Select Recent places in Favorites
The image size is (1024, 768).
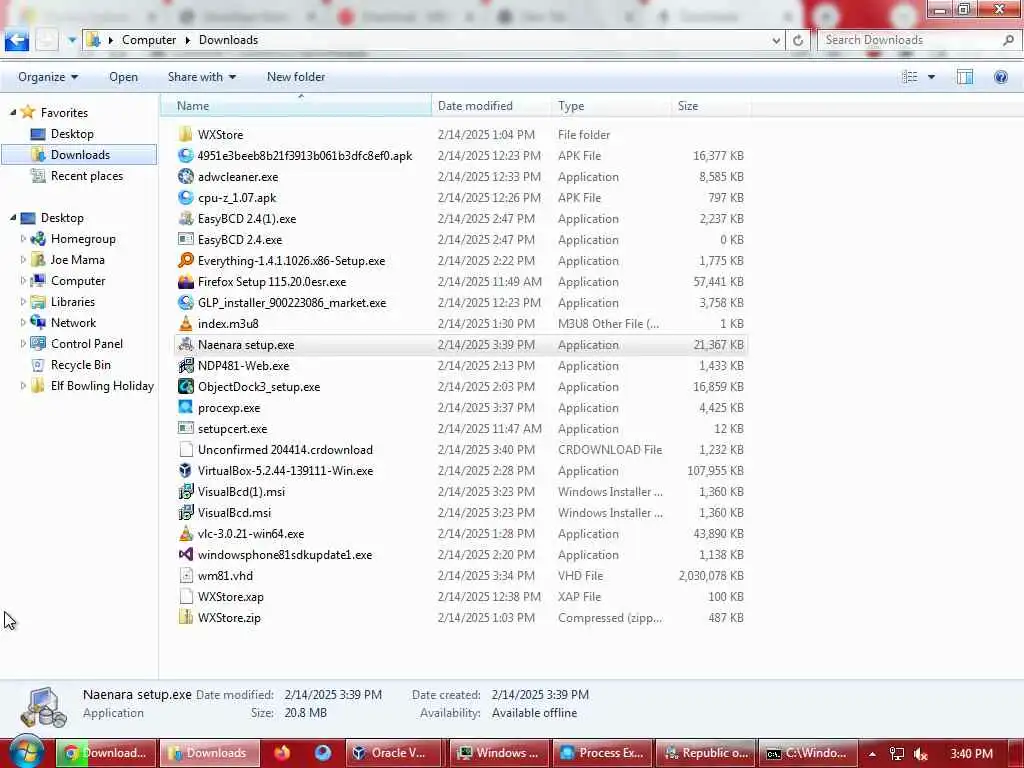(x=87, y=176)
